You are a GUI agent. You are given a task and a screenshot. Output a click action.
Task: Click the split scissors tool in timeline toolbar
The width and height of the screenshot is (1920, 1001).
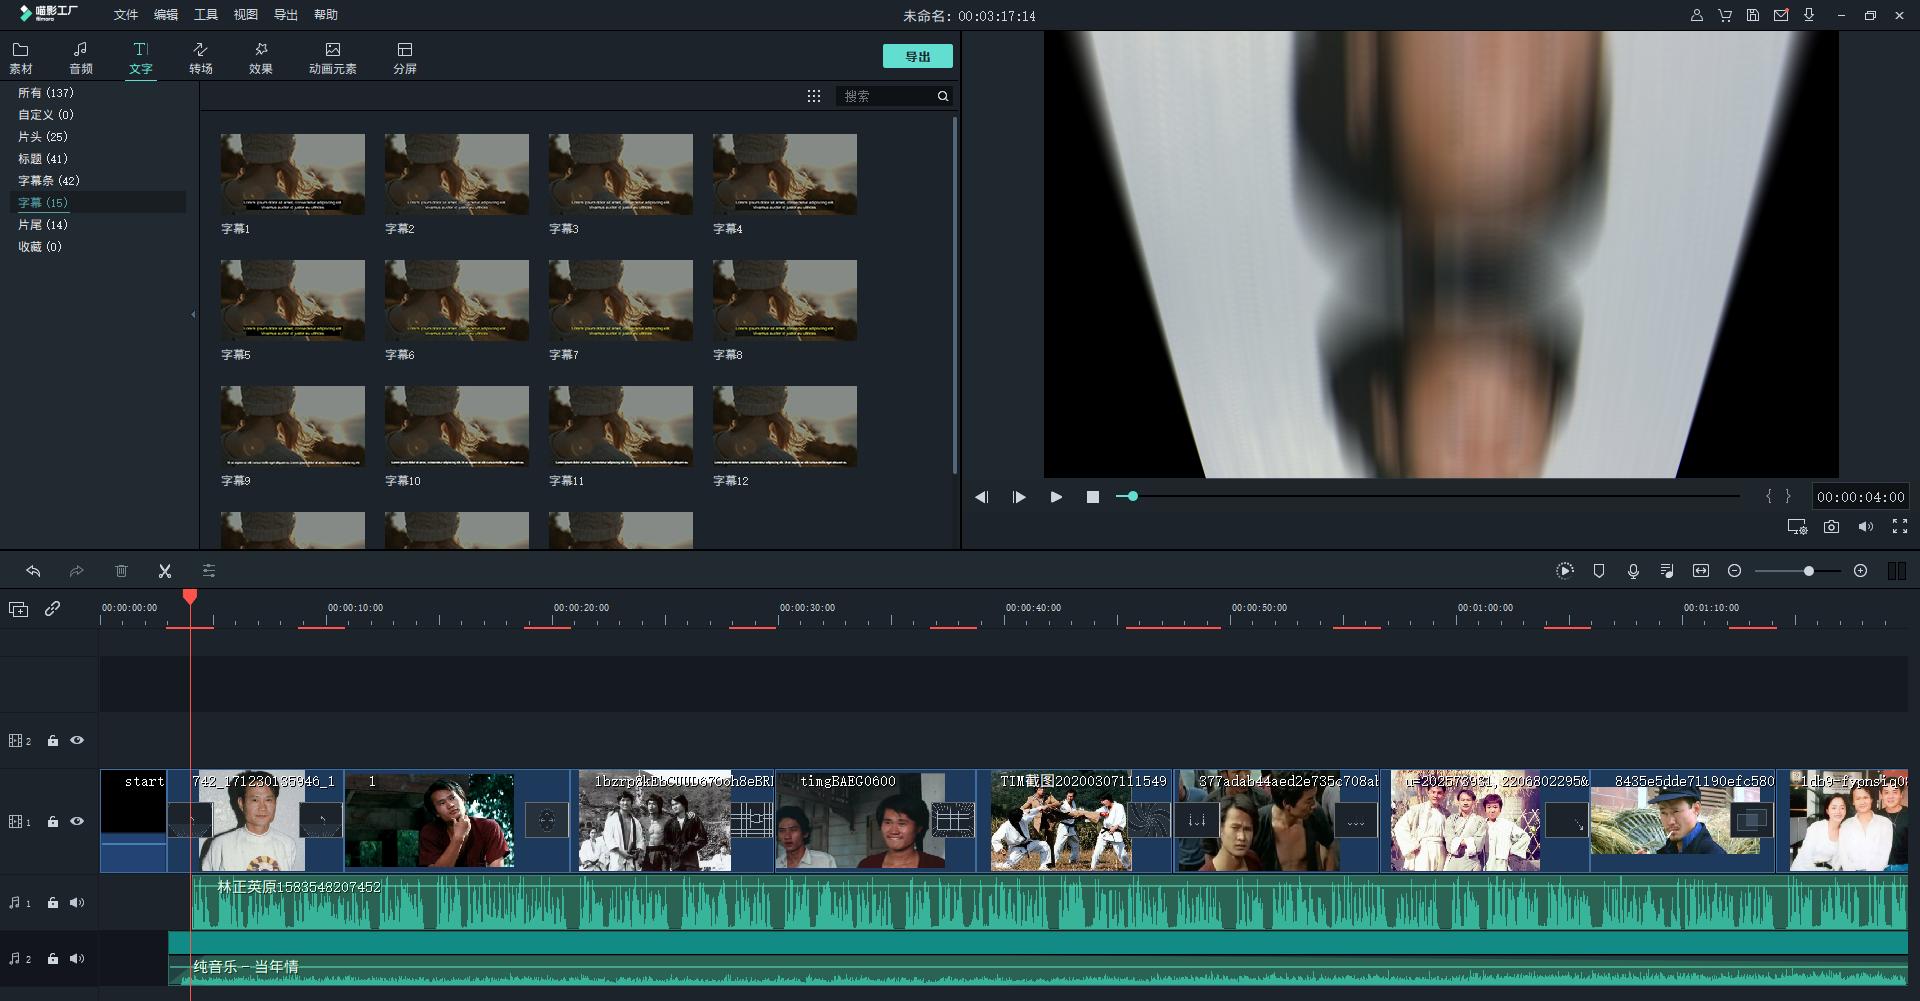point(165,571)
